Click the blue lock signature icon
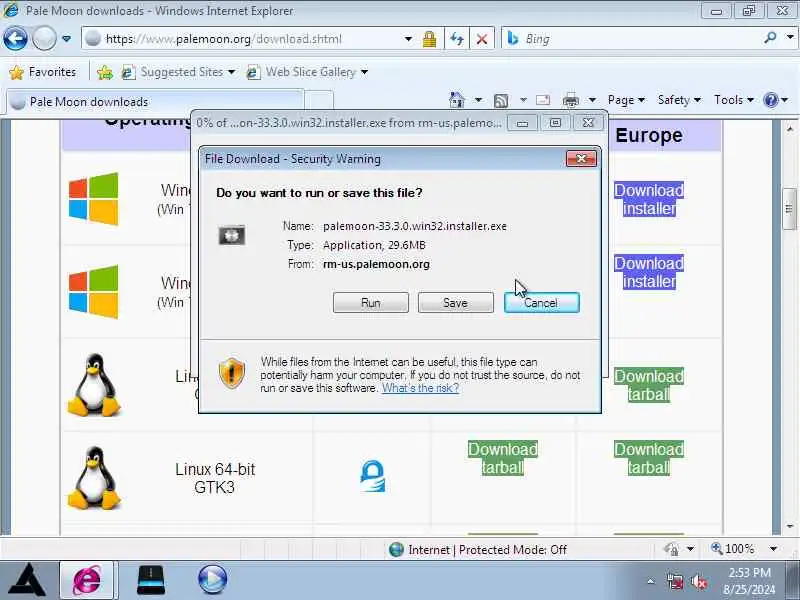Screen dimensions: 800x600 click(372, 476)
